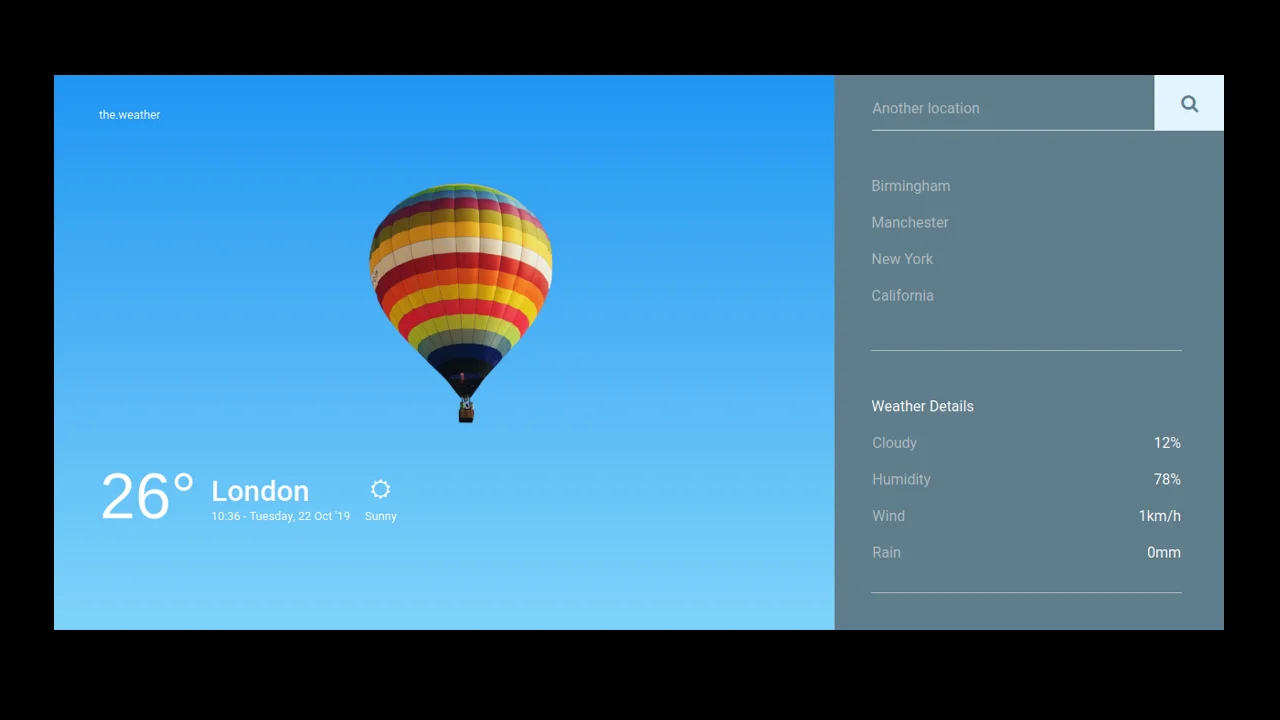Click the divider line under California
This screenshot has height=720, width=1280.
click(1026, 349)
